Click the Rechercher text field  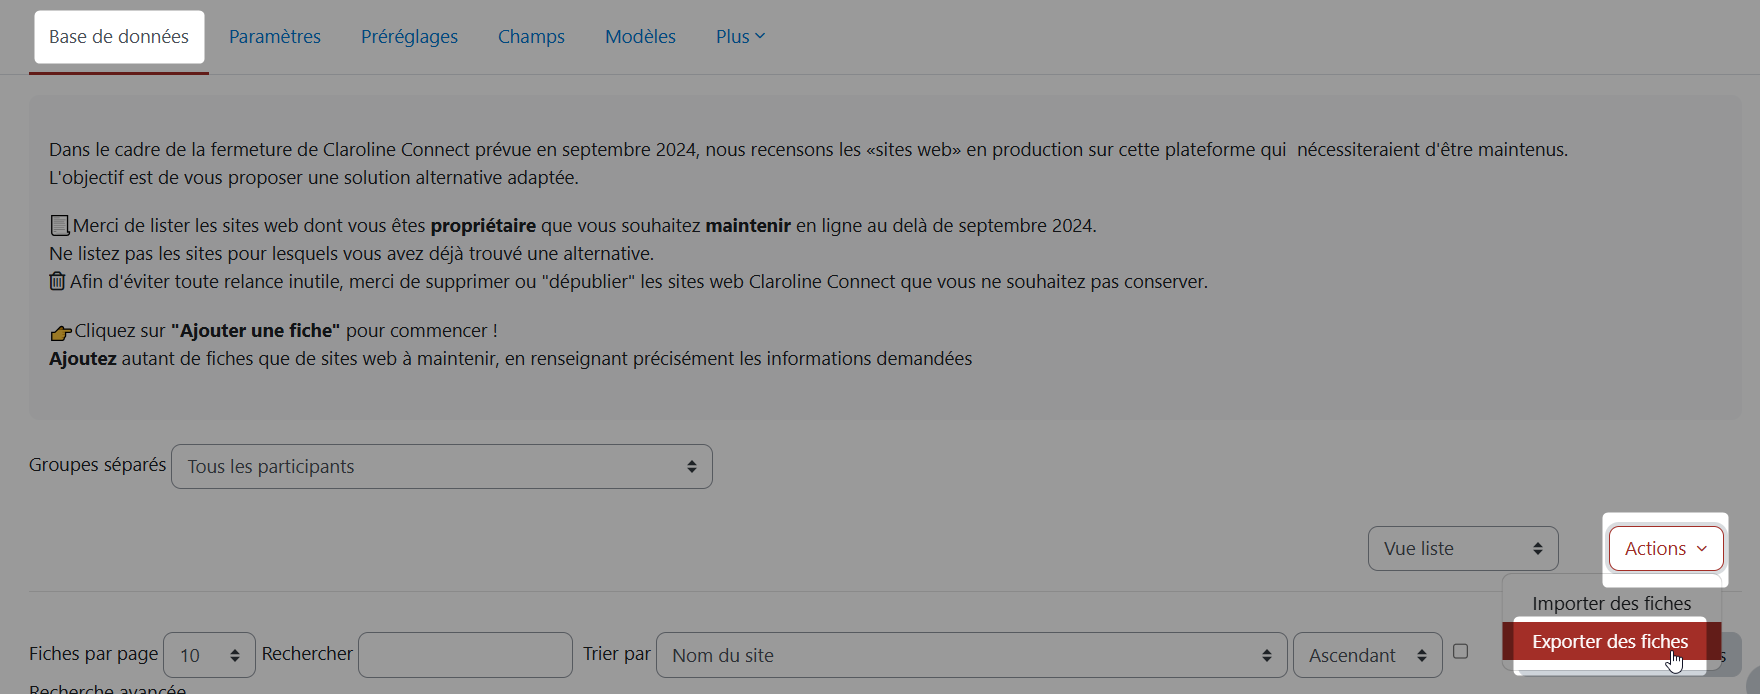[465, 655]
